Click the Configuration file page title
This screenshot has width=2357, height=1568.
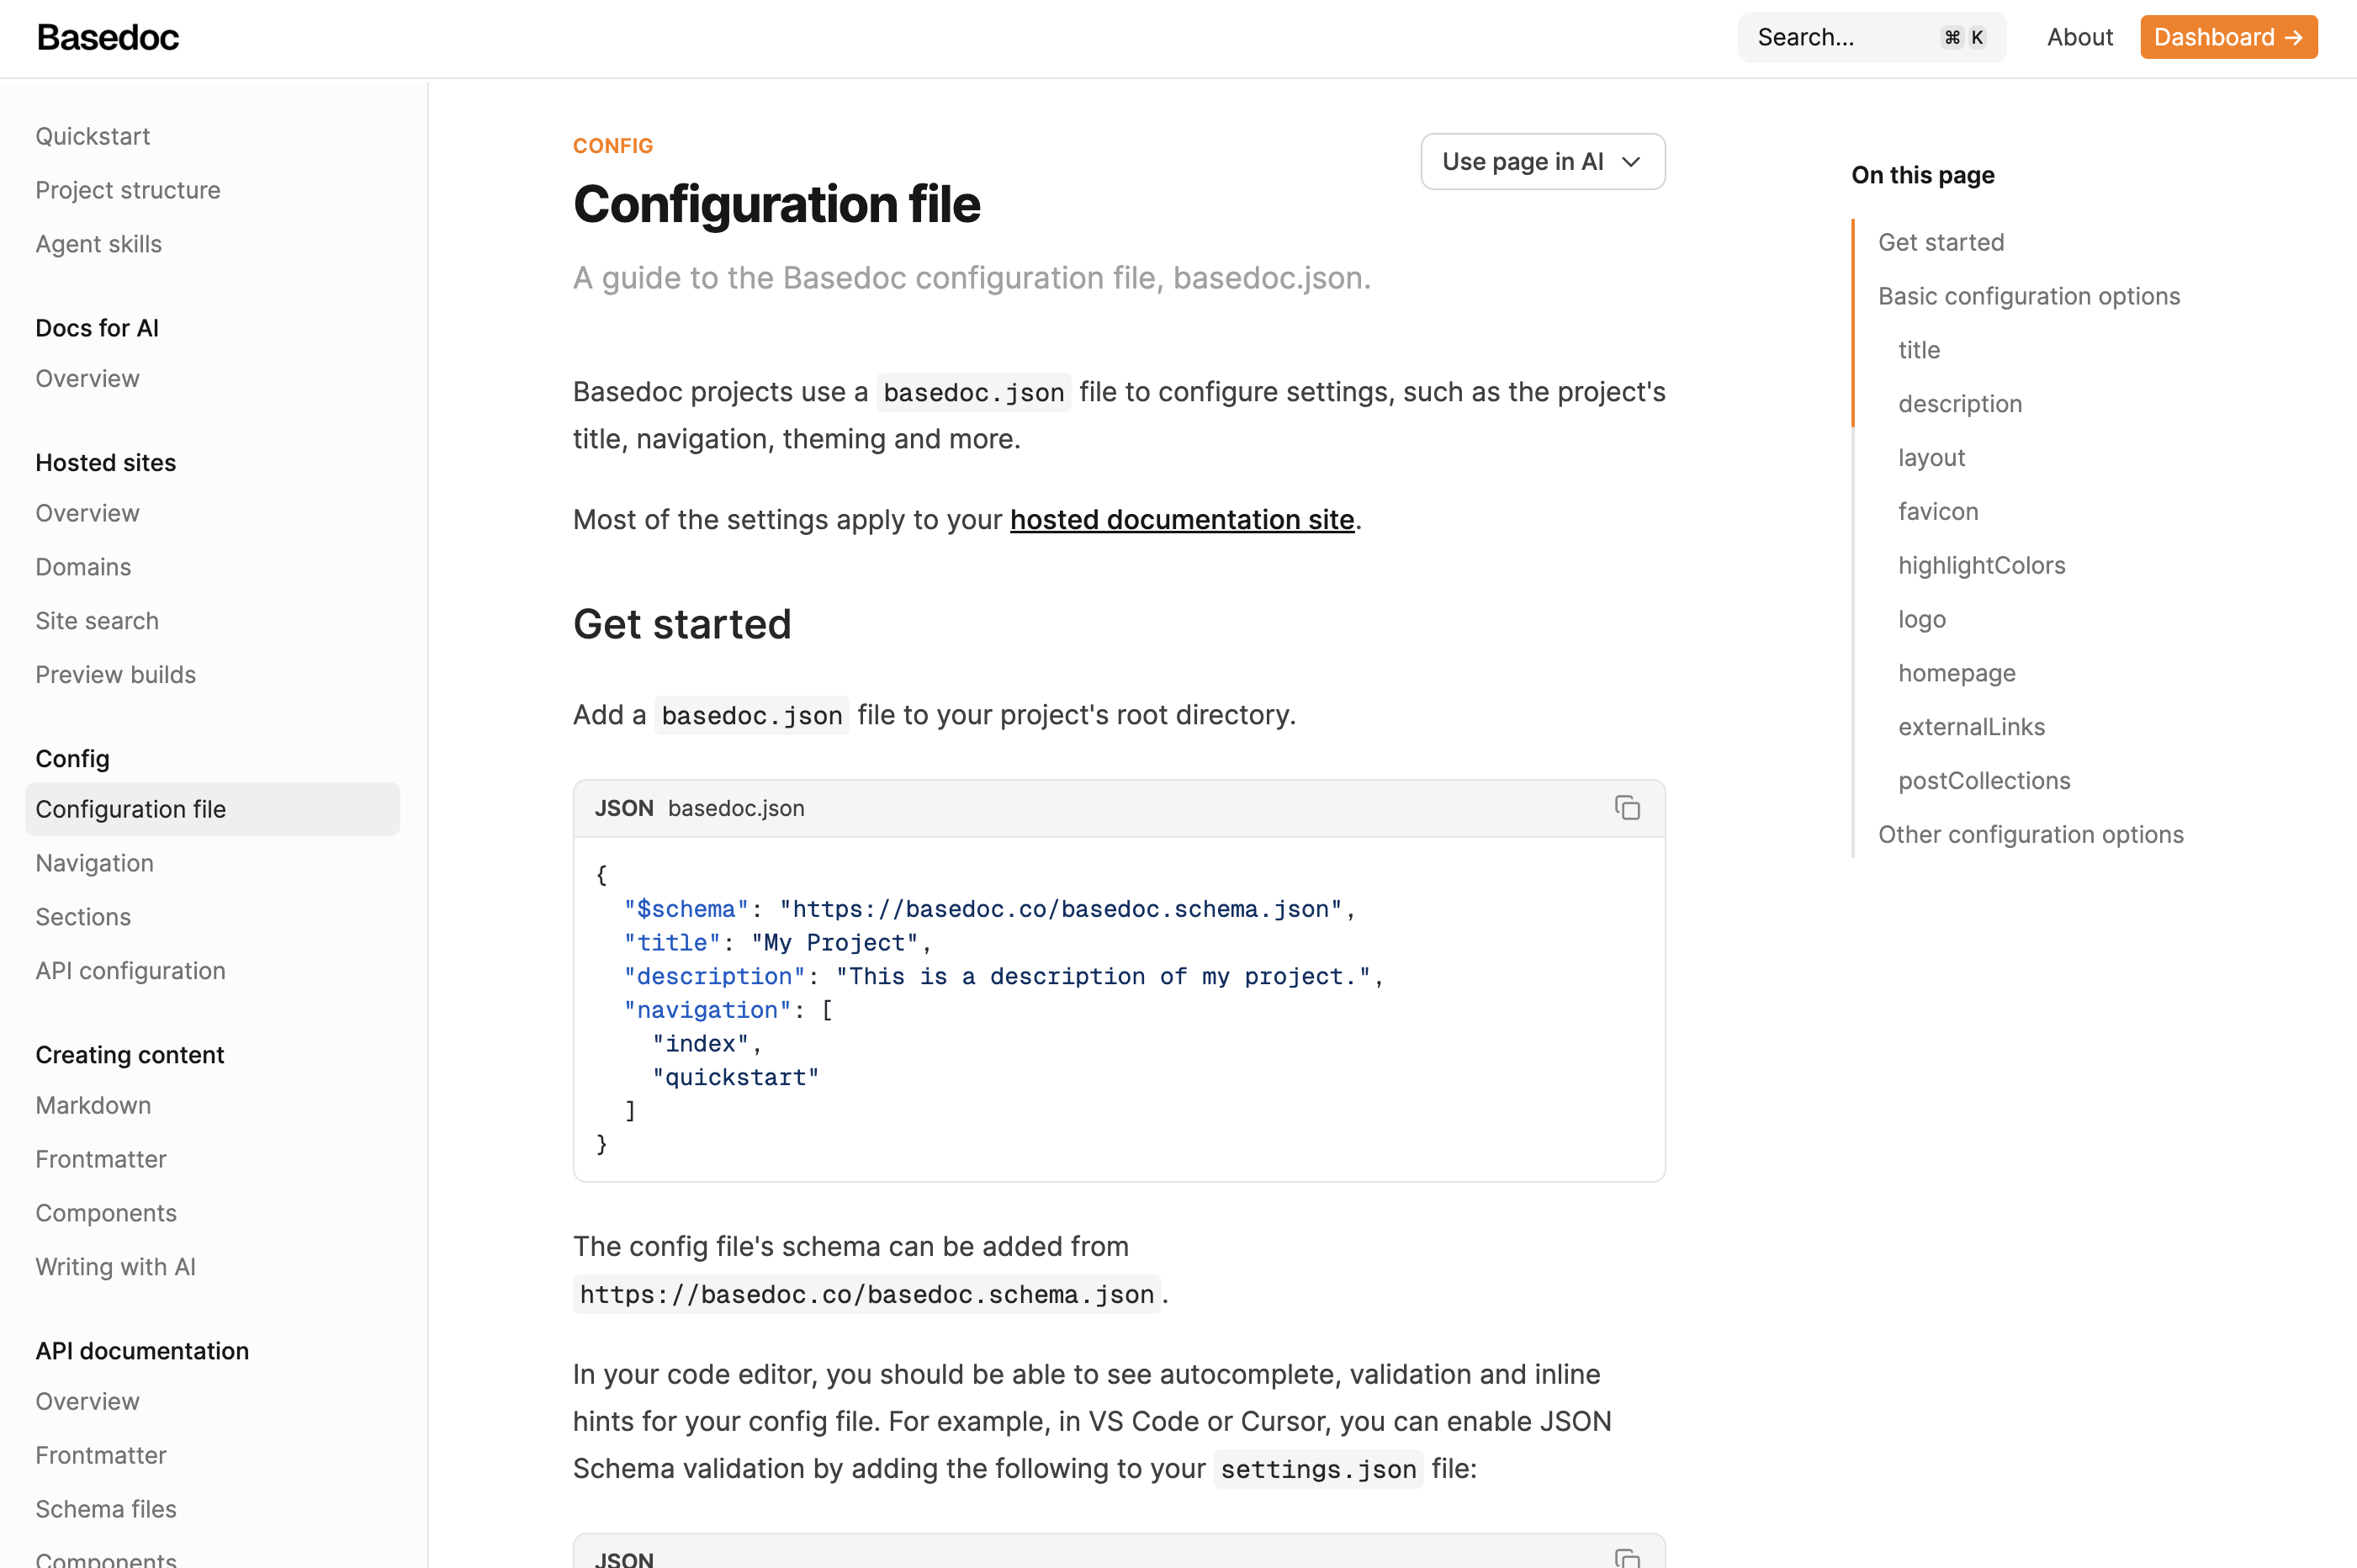tap(777, 205)
